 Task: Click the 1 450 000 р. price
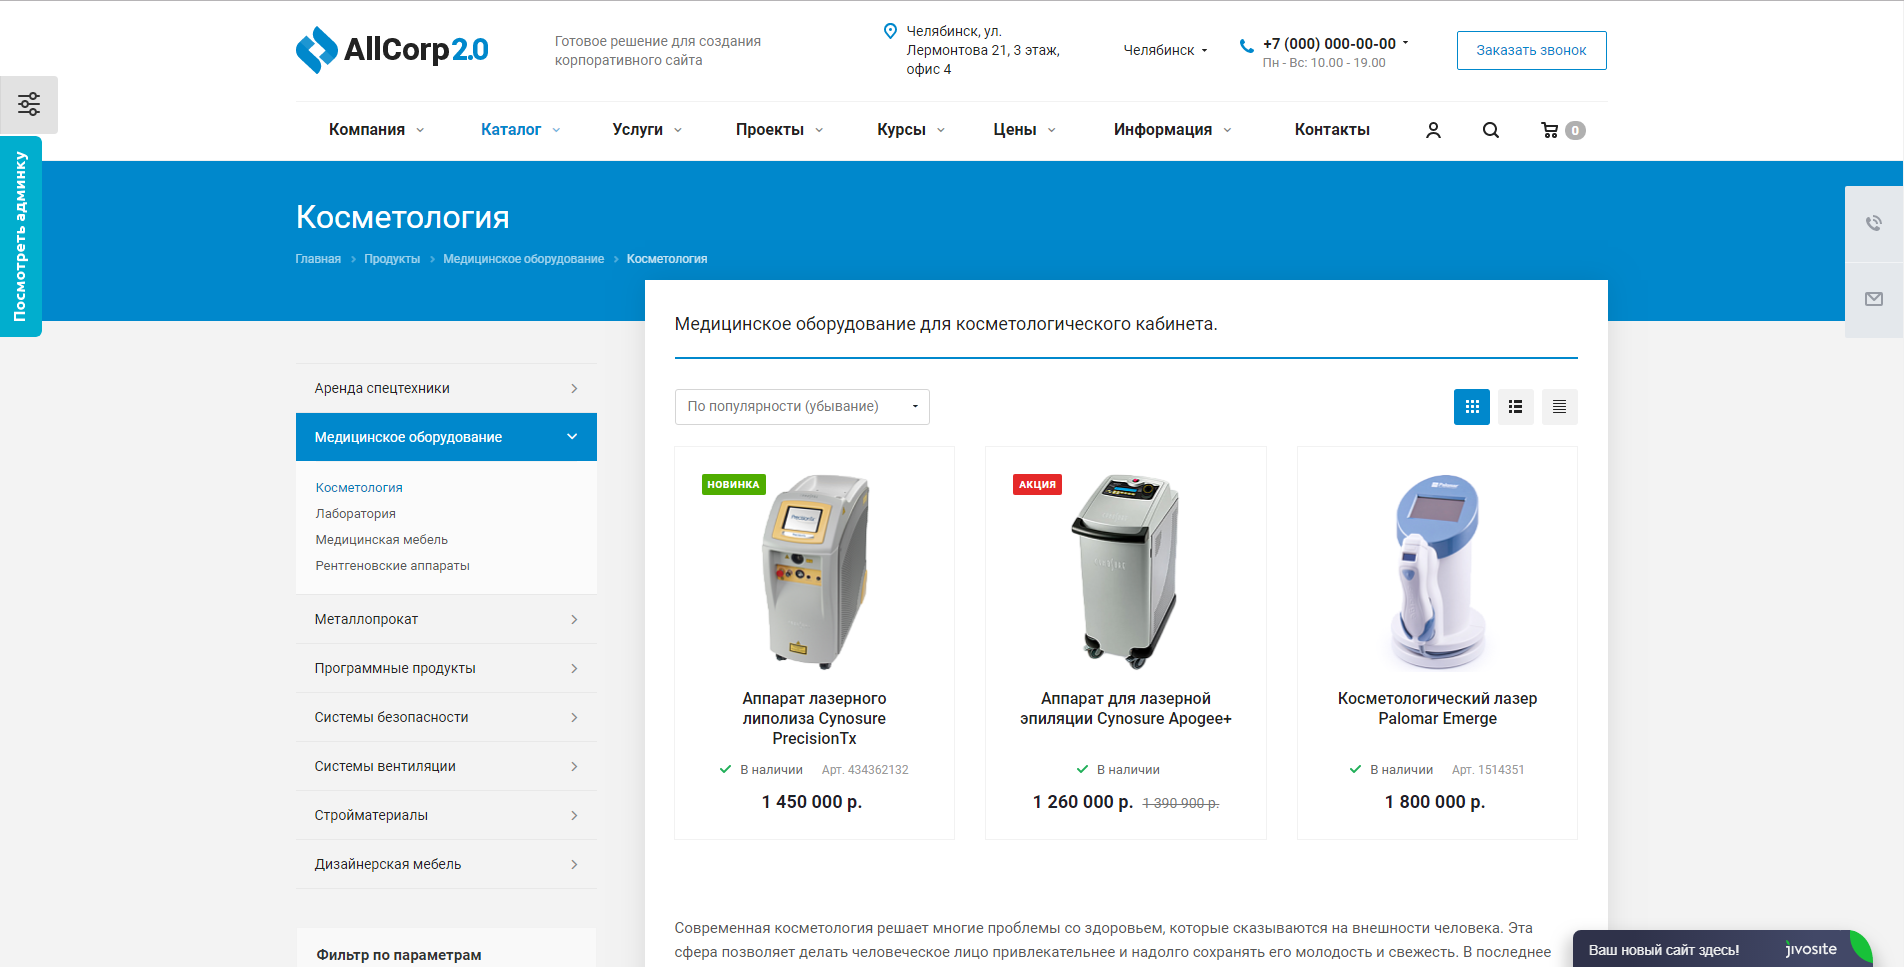tap(811, 802)
